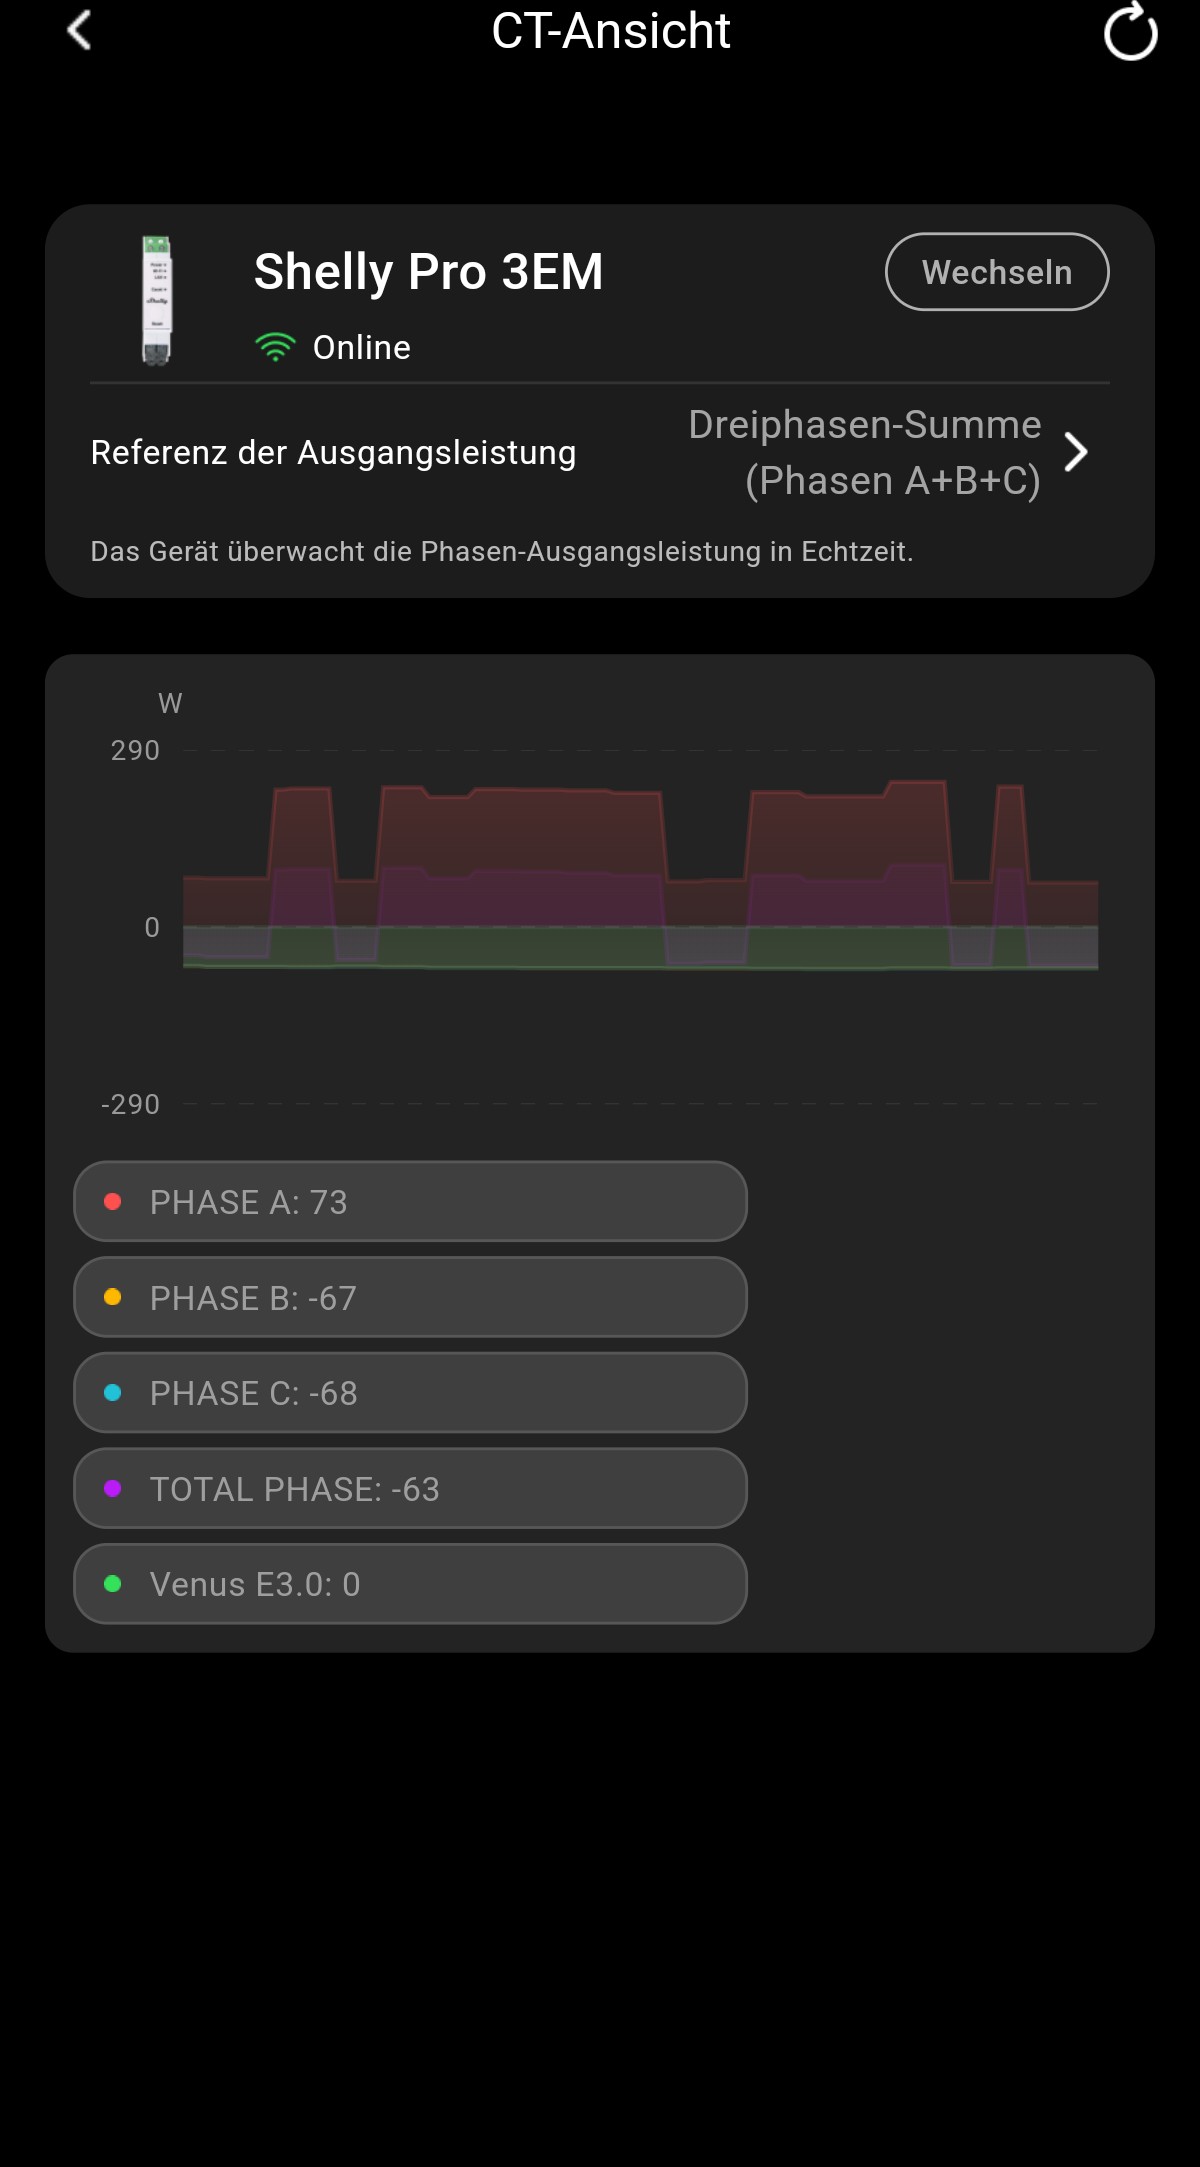
Task: Open the output reference chevron arrow
Action: 1076,452
